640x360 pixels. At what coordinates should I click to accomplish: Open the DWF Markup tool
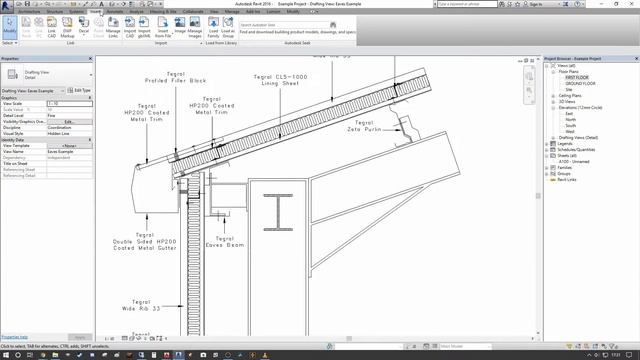pyautogui.click(x=67, y=27)
